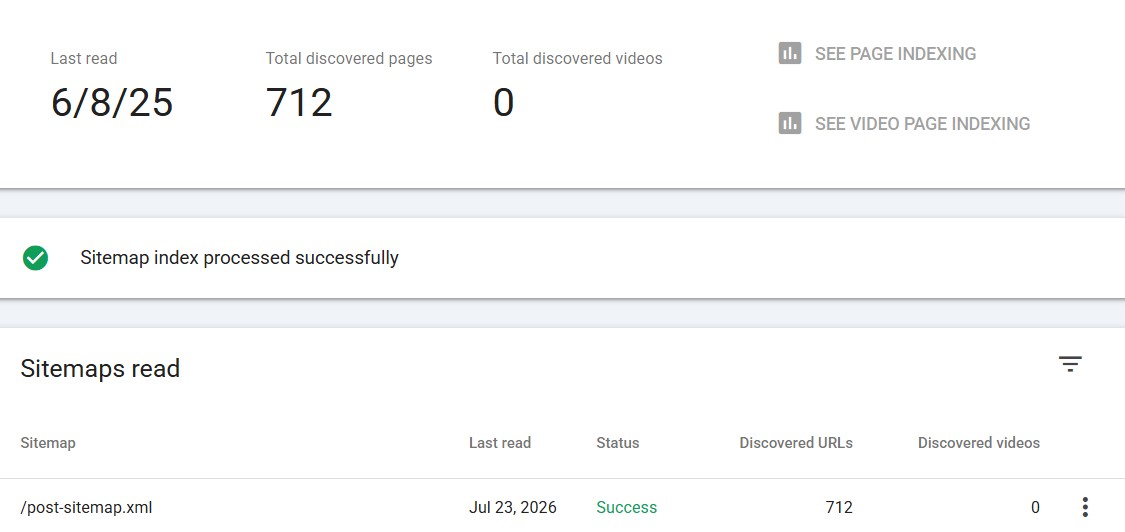
Task: Click the Total discovered pages label
Action: pos(349,59)
